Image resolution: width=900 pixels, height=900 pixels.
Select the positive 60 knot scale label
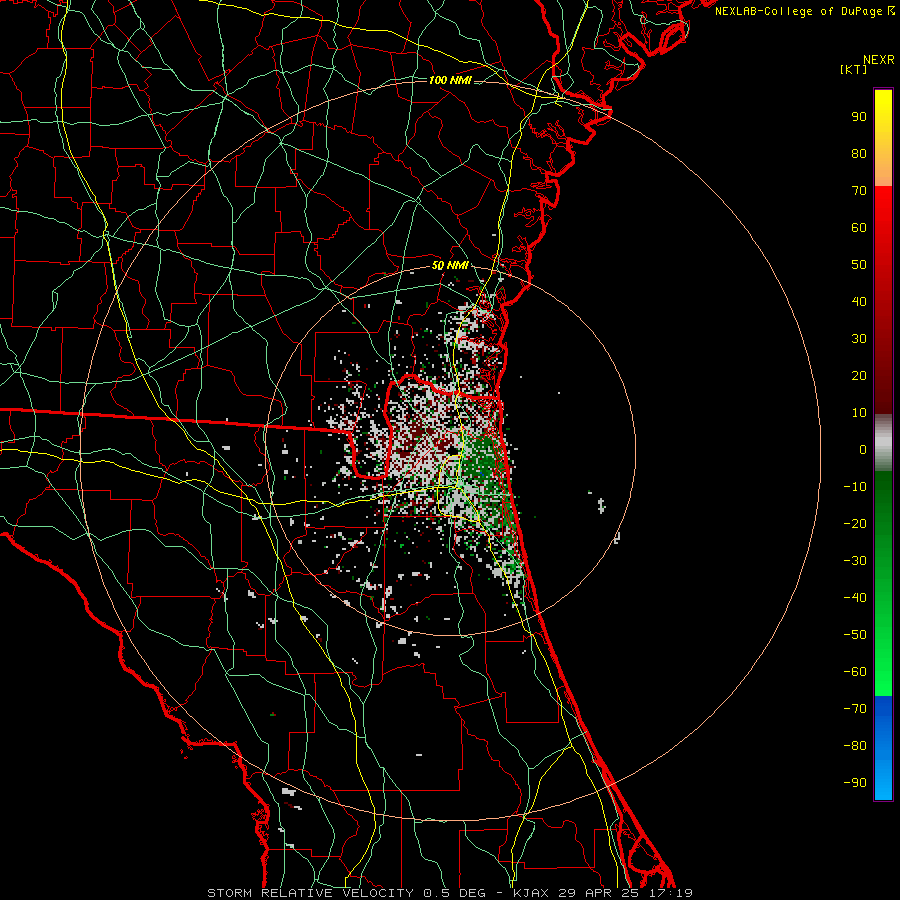click(x=859, y=228)
